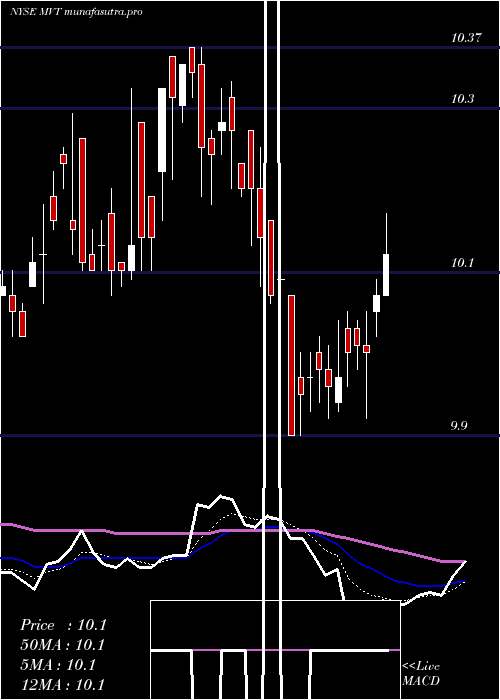The width and height of the screenshot is (500, 700).
Task: Select the 10.37 price level label
Action: tap(466, 38)
